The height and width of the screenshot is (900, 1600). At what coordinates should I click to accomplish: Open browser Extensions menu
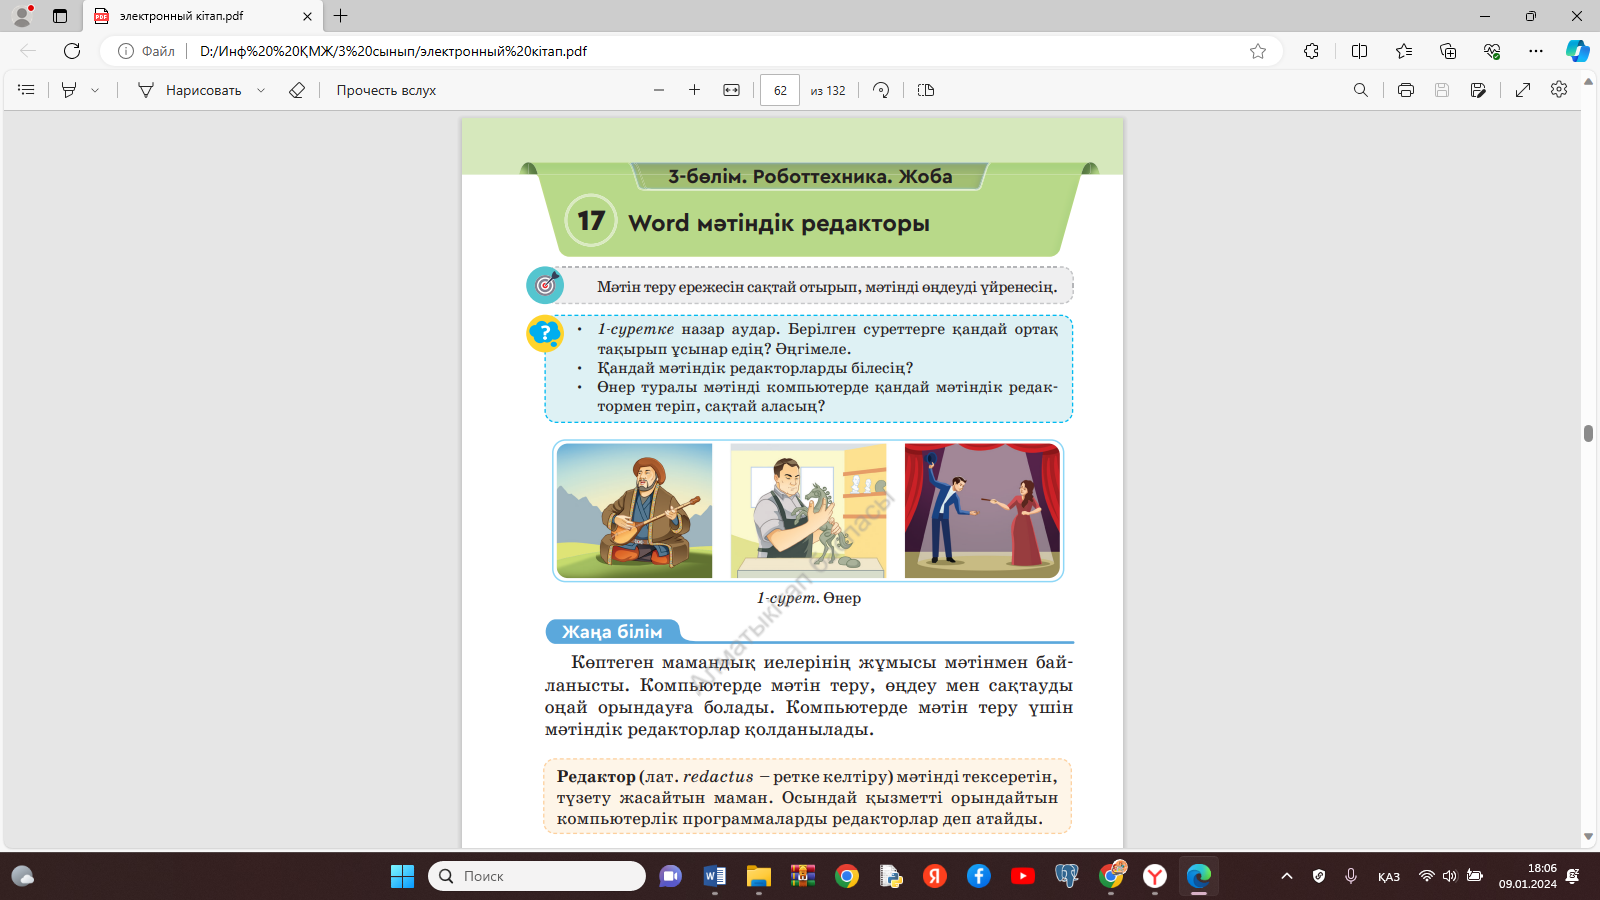pos(1312,51)
